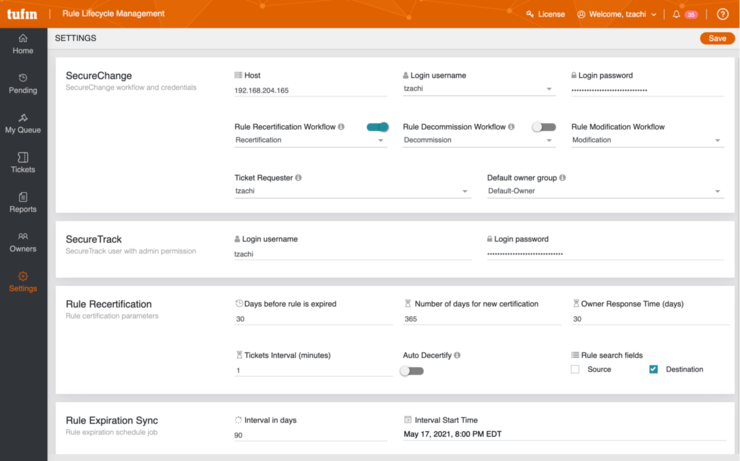Click the server icon beside Host label
The image size is (740, 461).
[x=238, y=75]
